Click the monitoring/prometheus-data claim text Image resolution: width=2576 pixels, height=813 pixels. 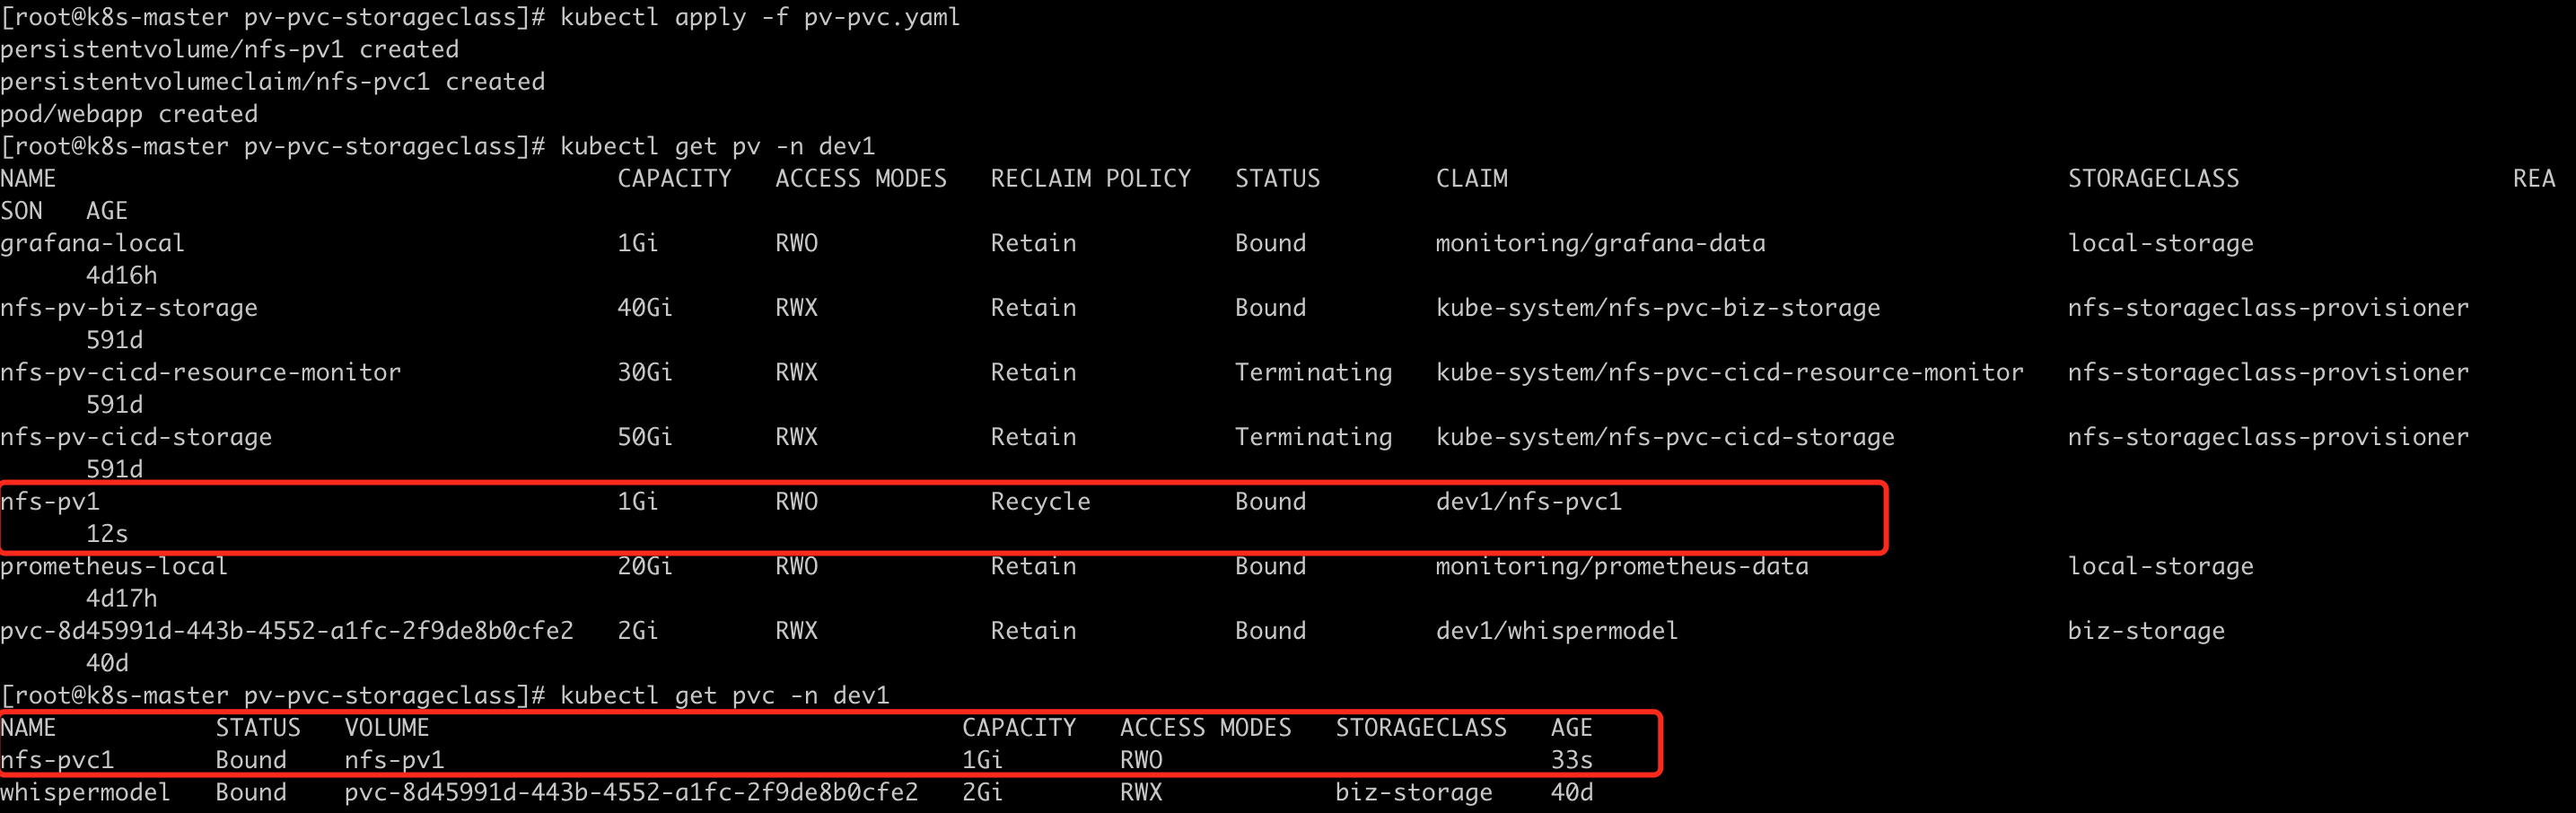tap(1622, 566)
